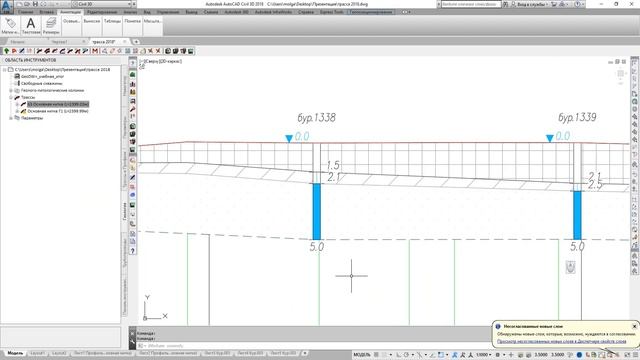Open annotation scale 1:1000 dropdown

point(484,355)
